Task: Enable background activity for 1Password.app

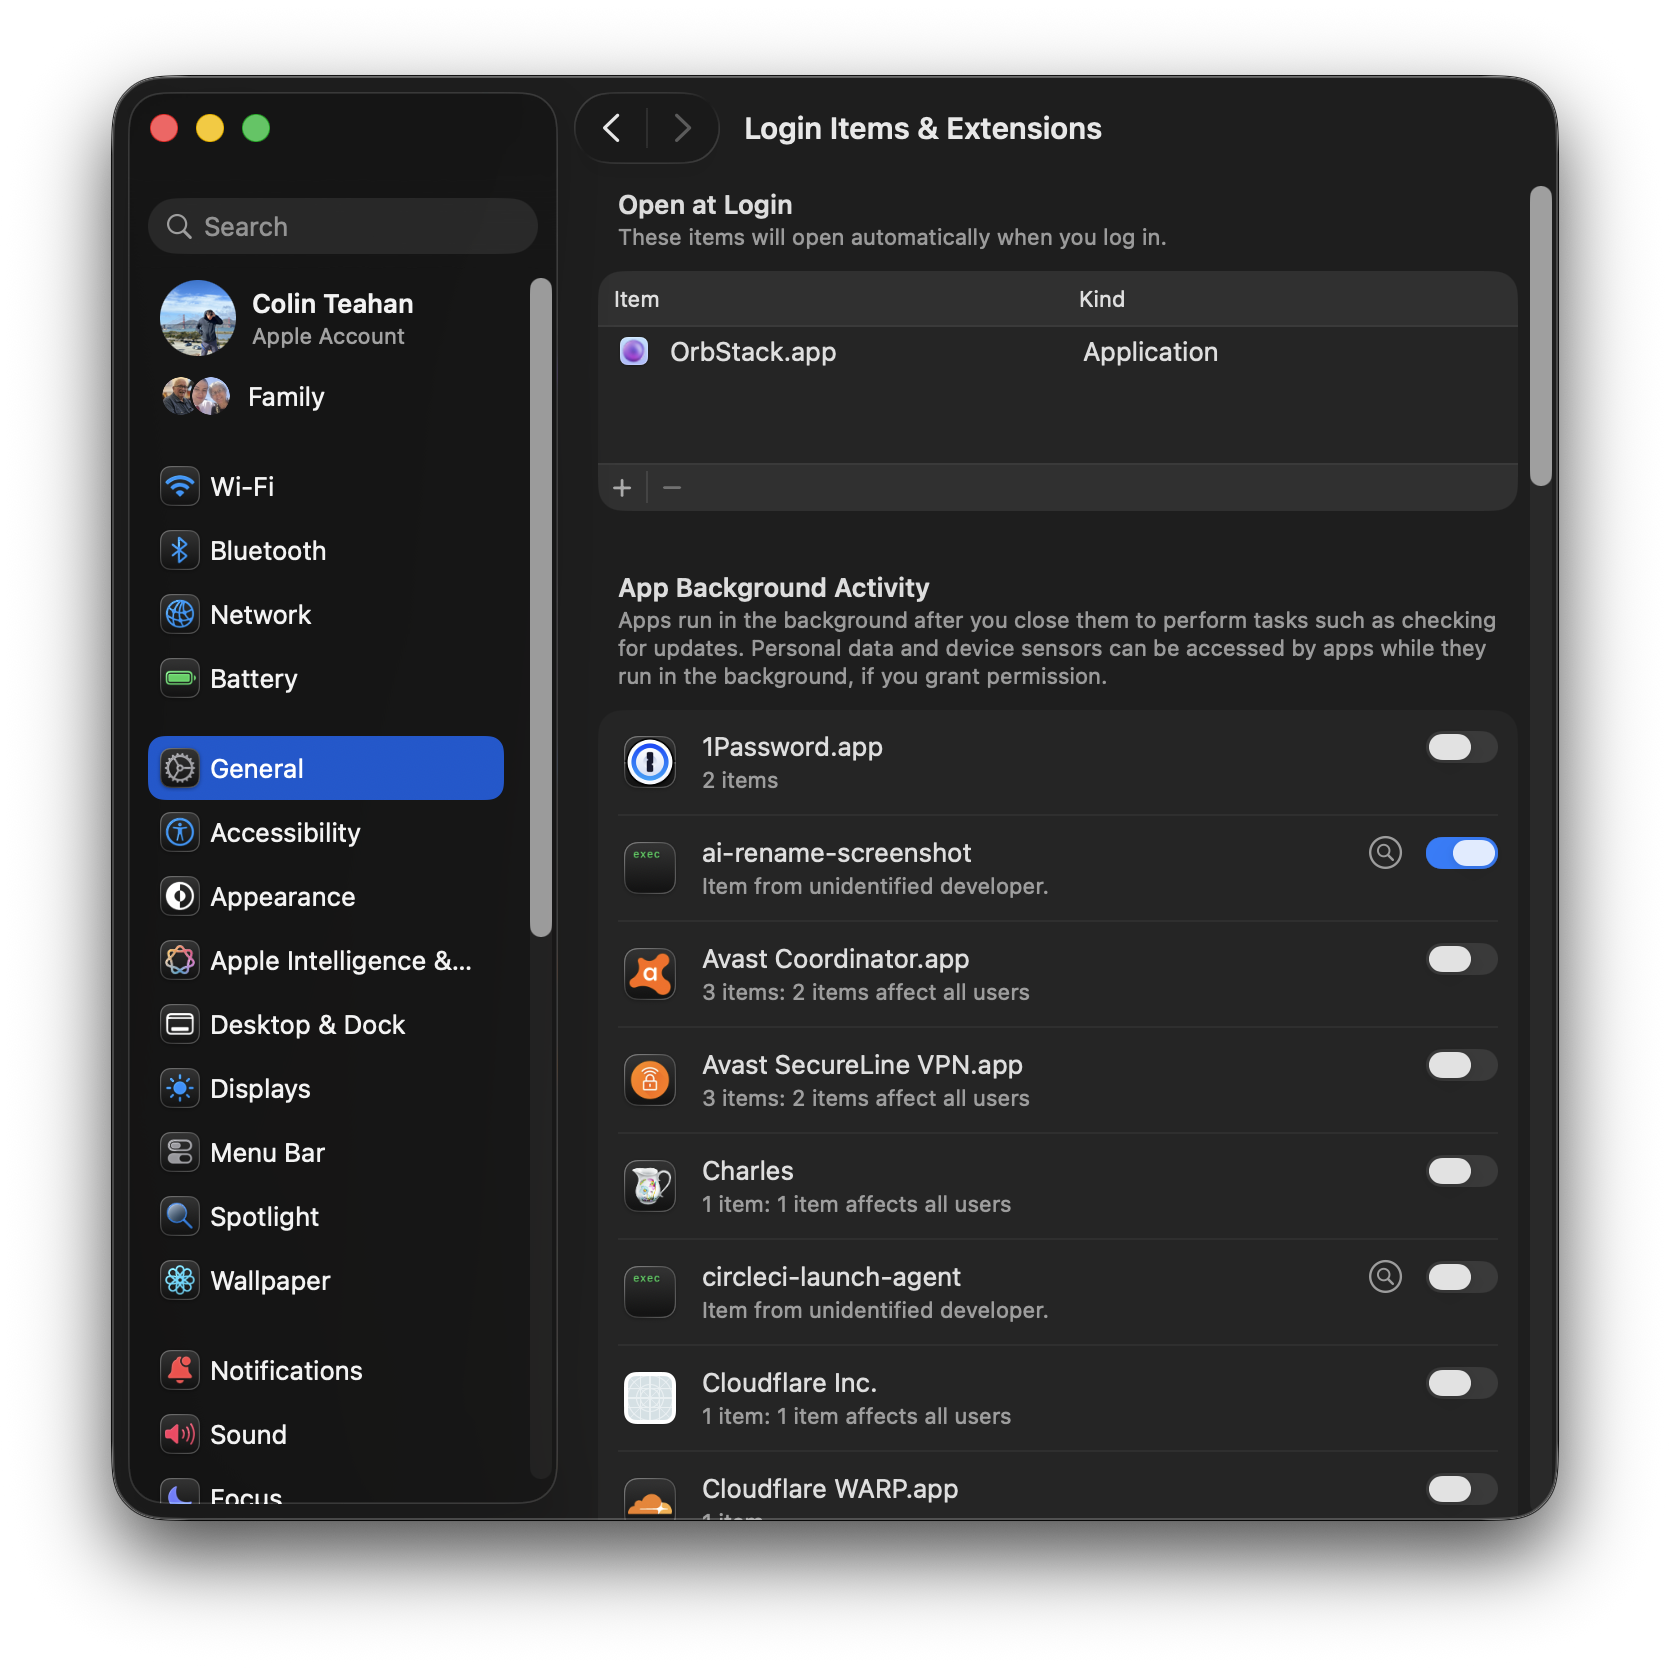Action: pyautogui.click(x=1462, y=747)
